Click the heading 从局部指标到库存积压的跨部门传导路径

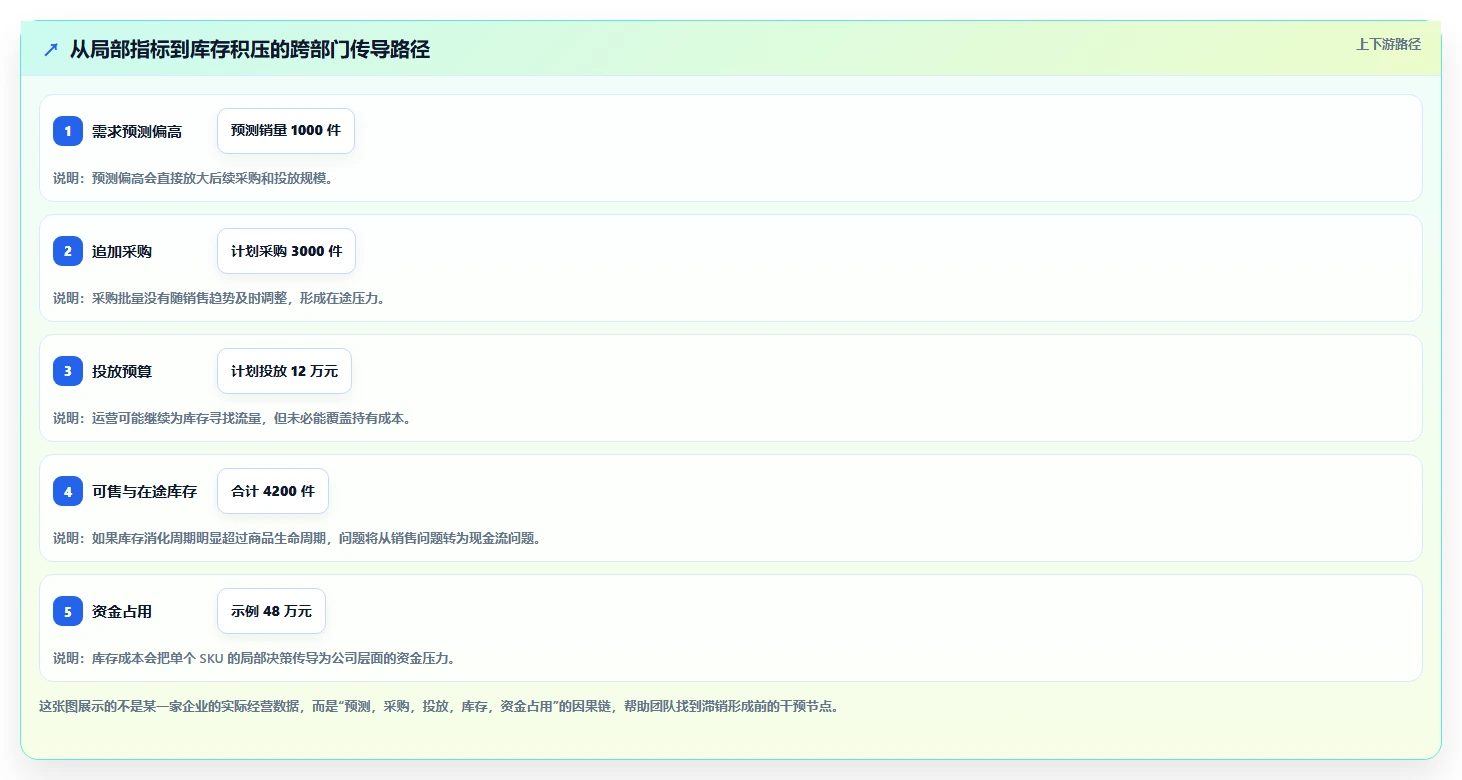[250, 49]
